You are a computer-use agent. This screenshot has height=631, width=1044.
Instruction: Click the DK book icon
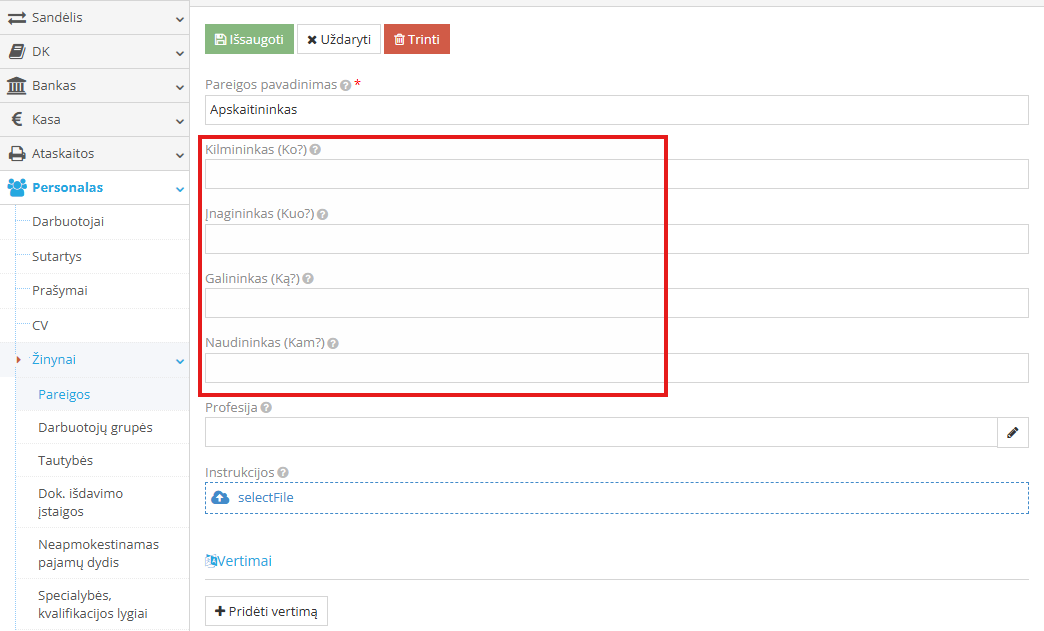point(17,51)
